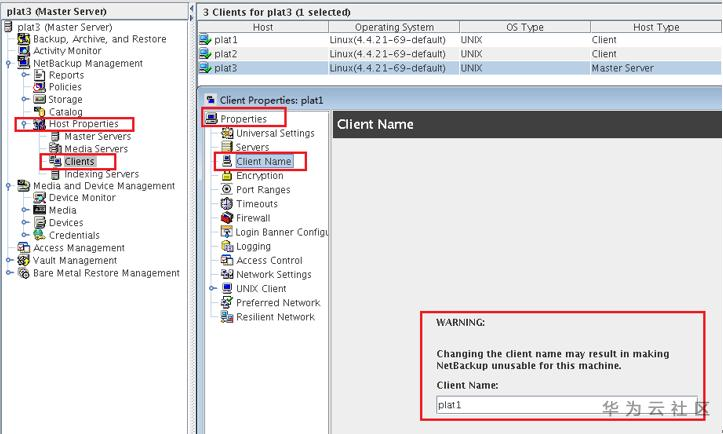The image size is (723, 434).
Task: Open Login Banner Configuration properties
Action: pyautogui.click(x=282, y=232)
